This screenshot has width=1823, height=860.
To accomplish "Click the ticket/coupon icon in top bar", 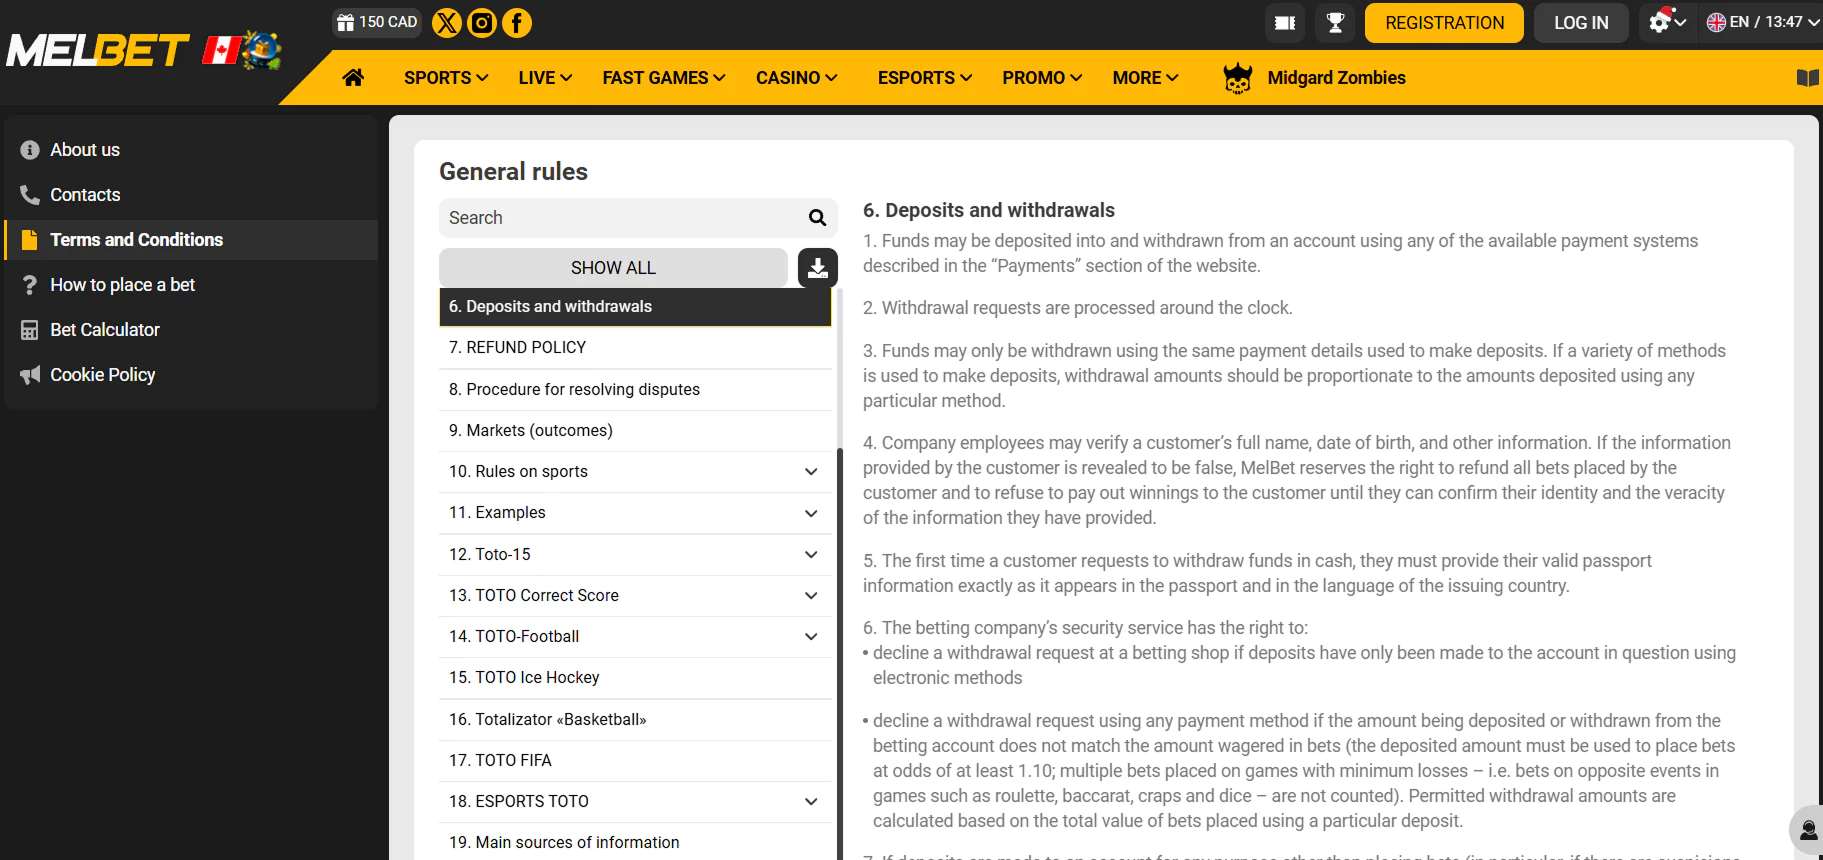I will pyautogui.click(x=1285, y=23).
